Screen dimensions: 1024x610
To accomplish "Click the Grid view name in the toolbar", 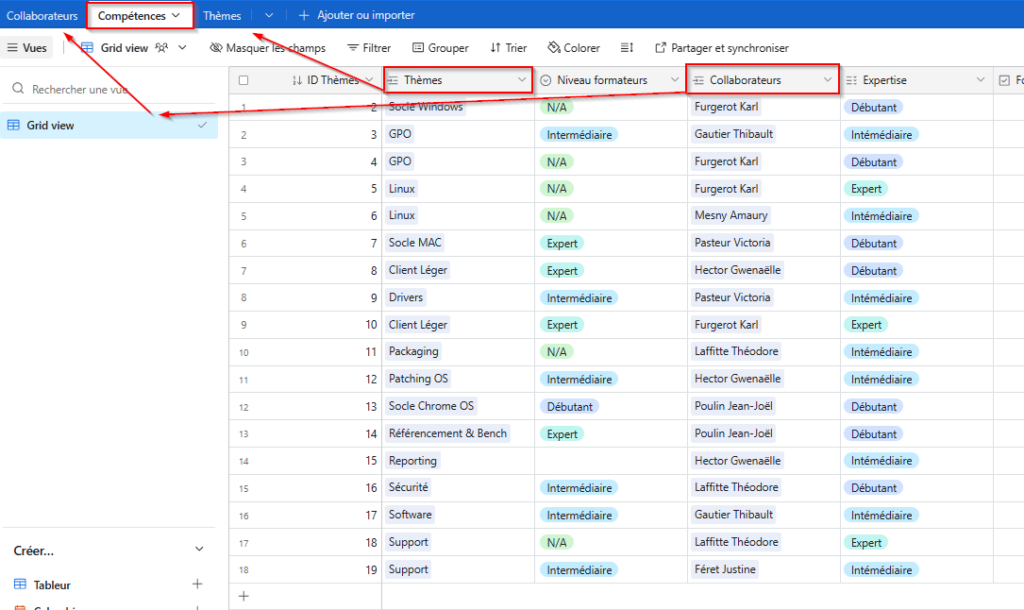I will pos(124,48).
